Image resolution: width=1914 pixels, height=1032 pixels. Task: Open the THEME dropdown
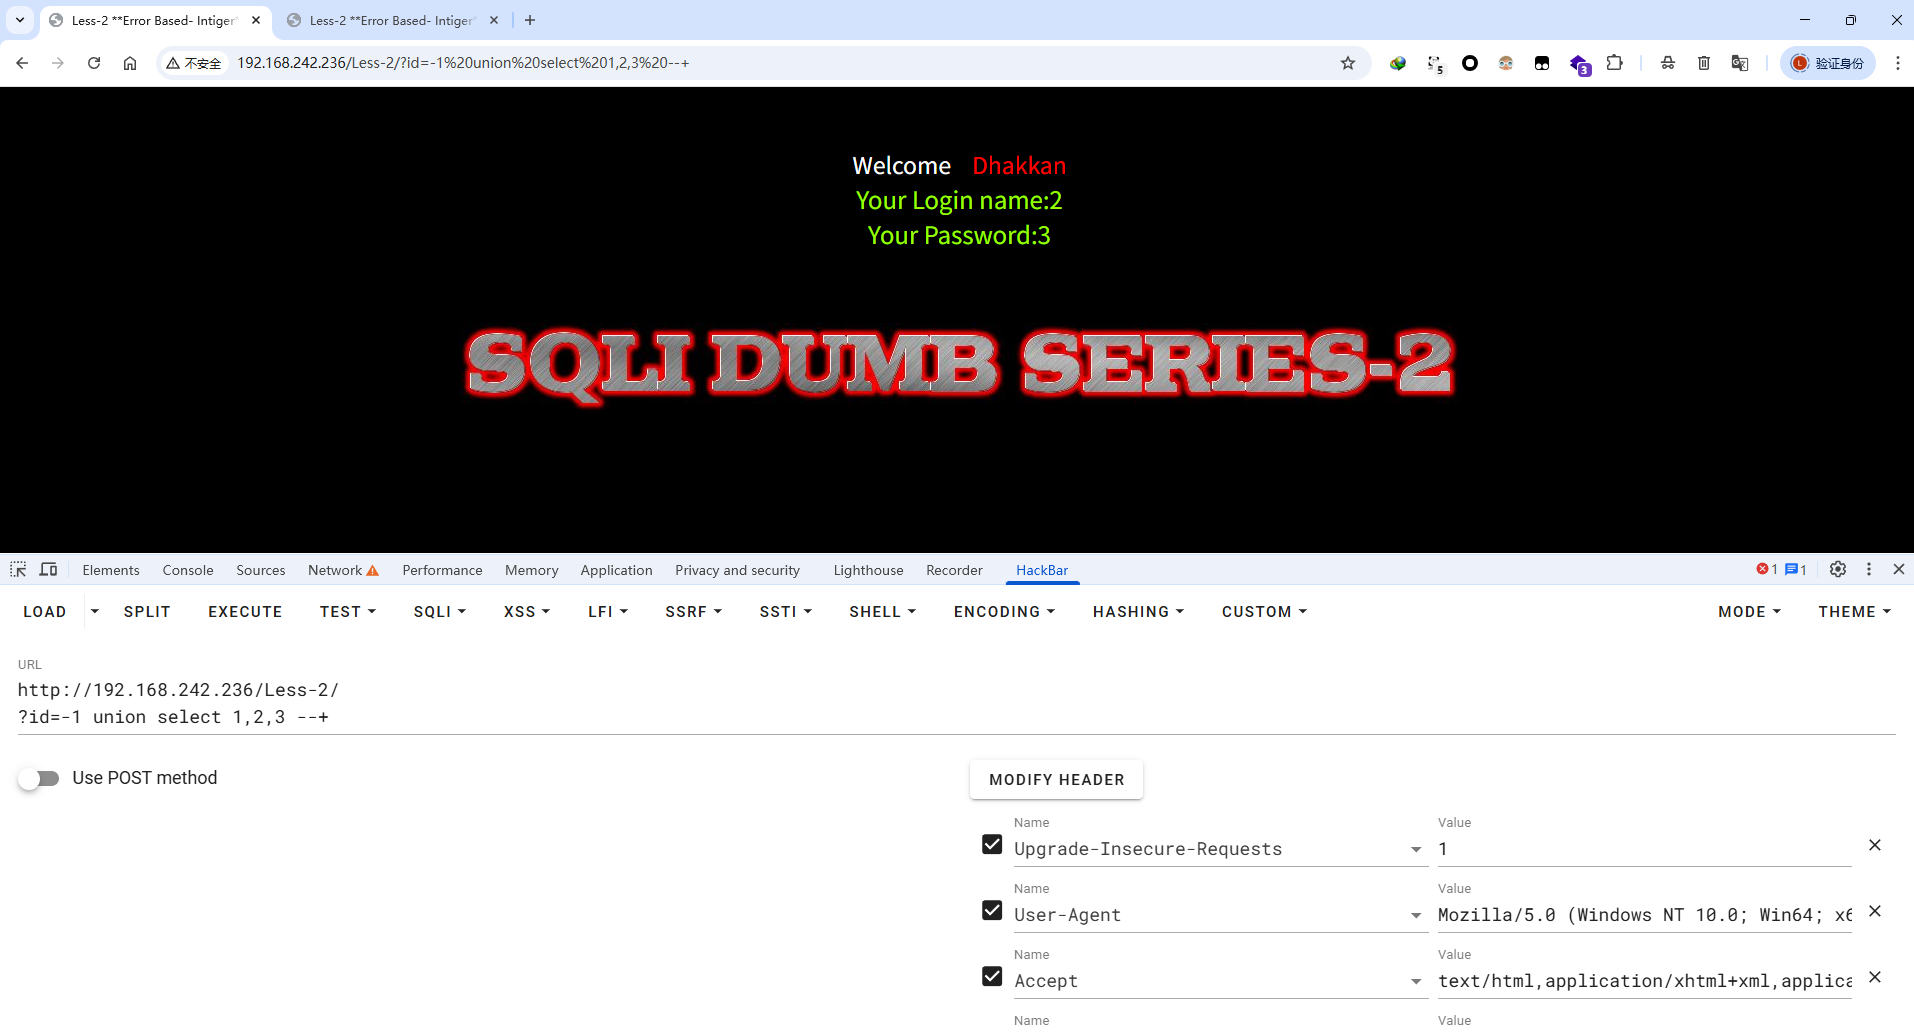point(1855,612)
